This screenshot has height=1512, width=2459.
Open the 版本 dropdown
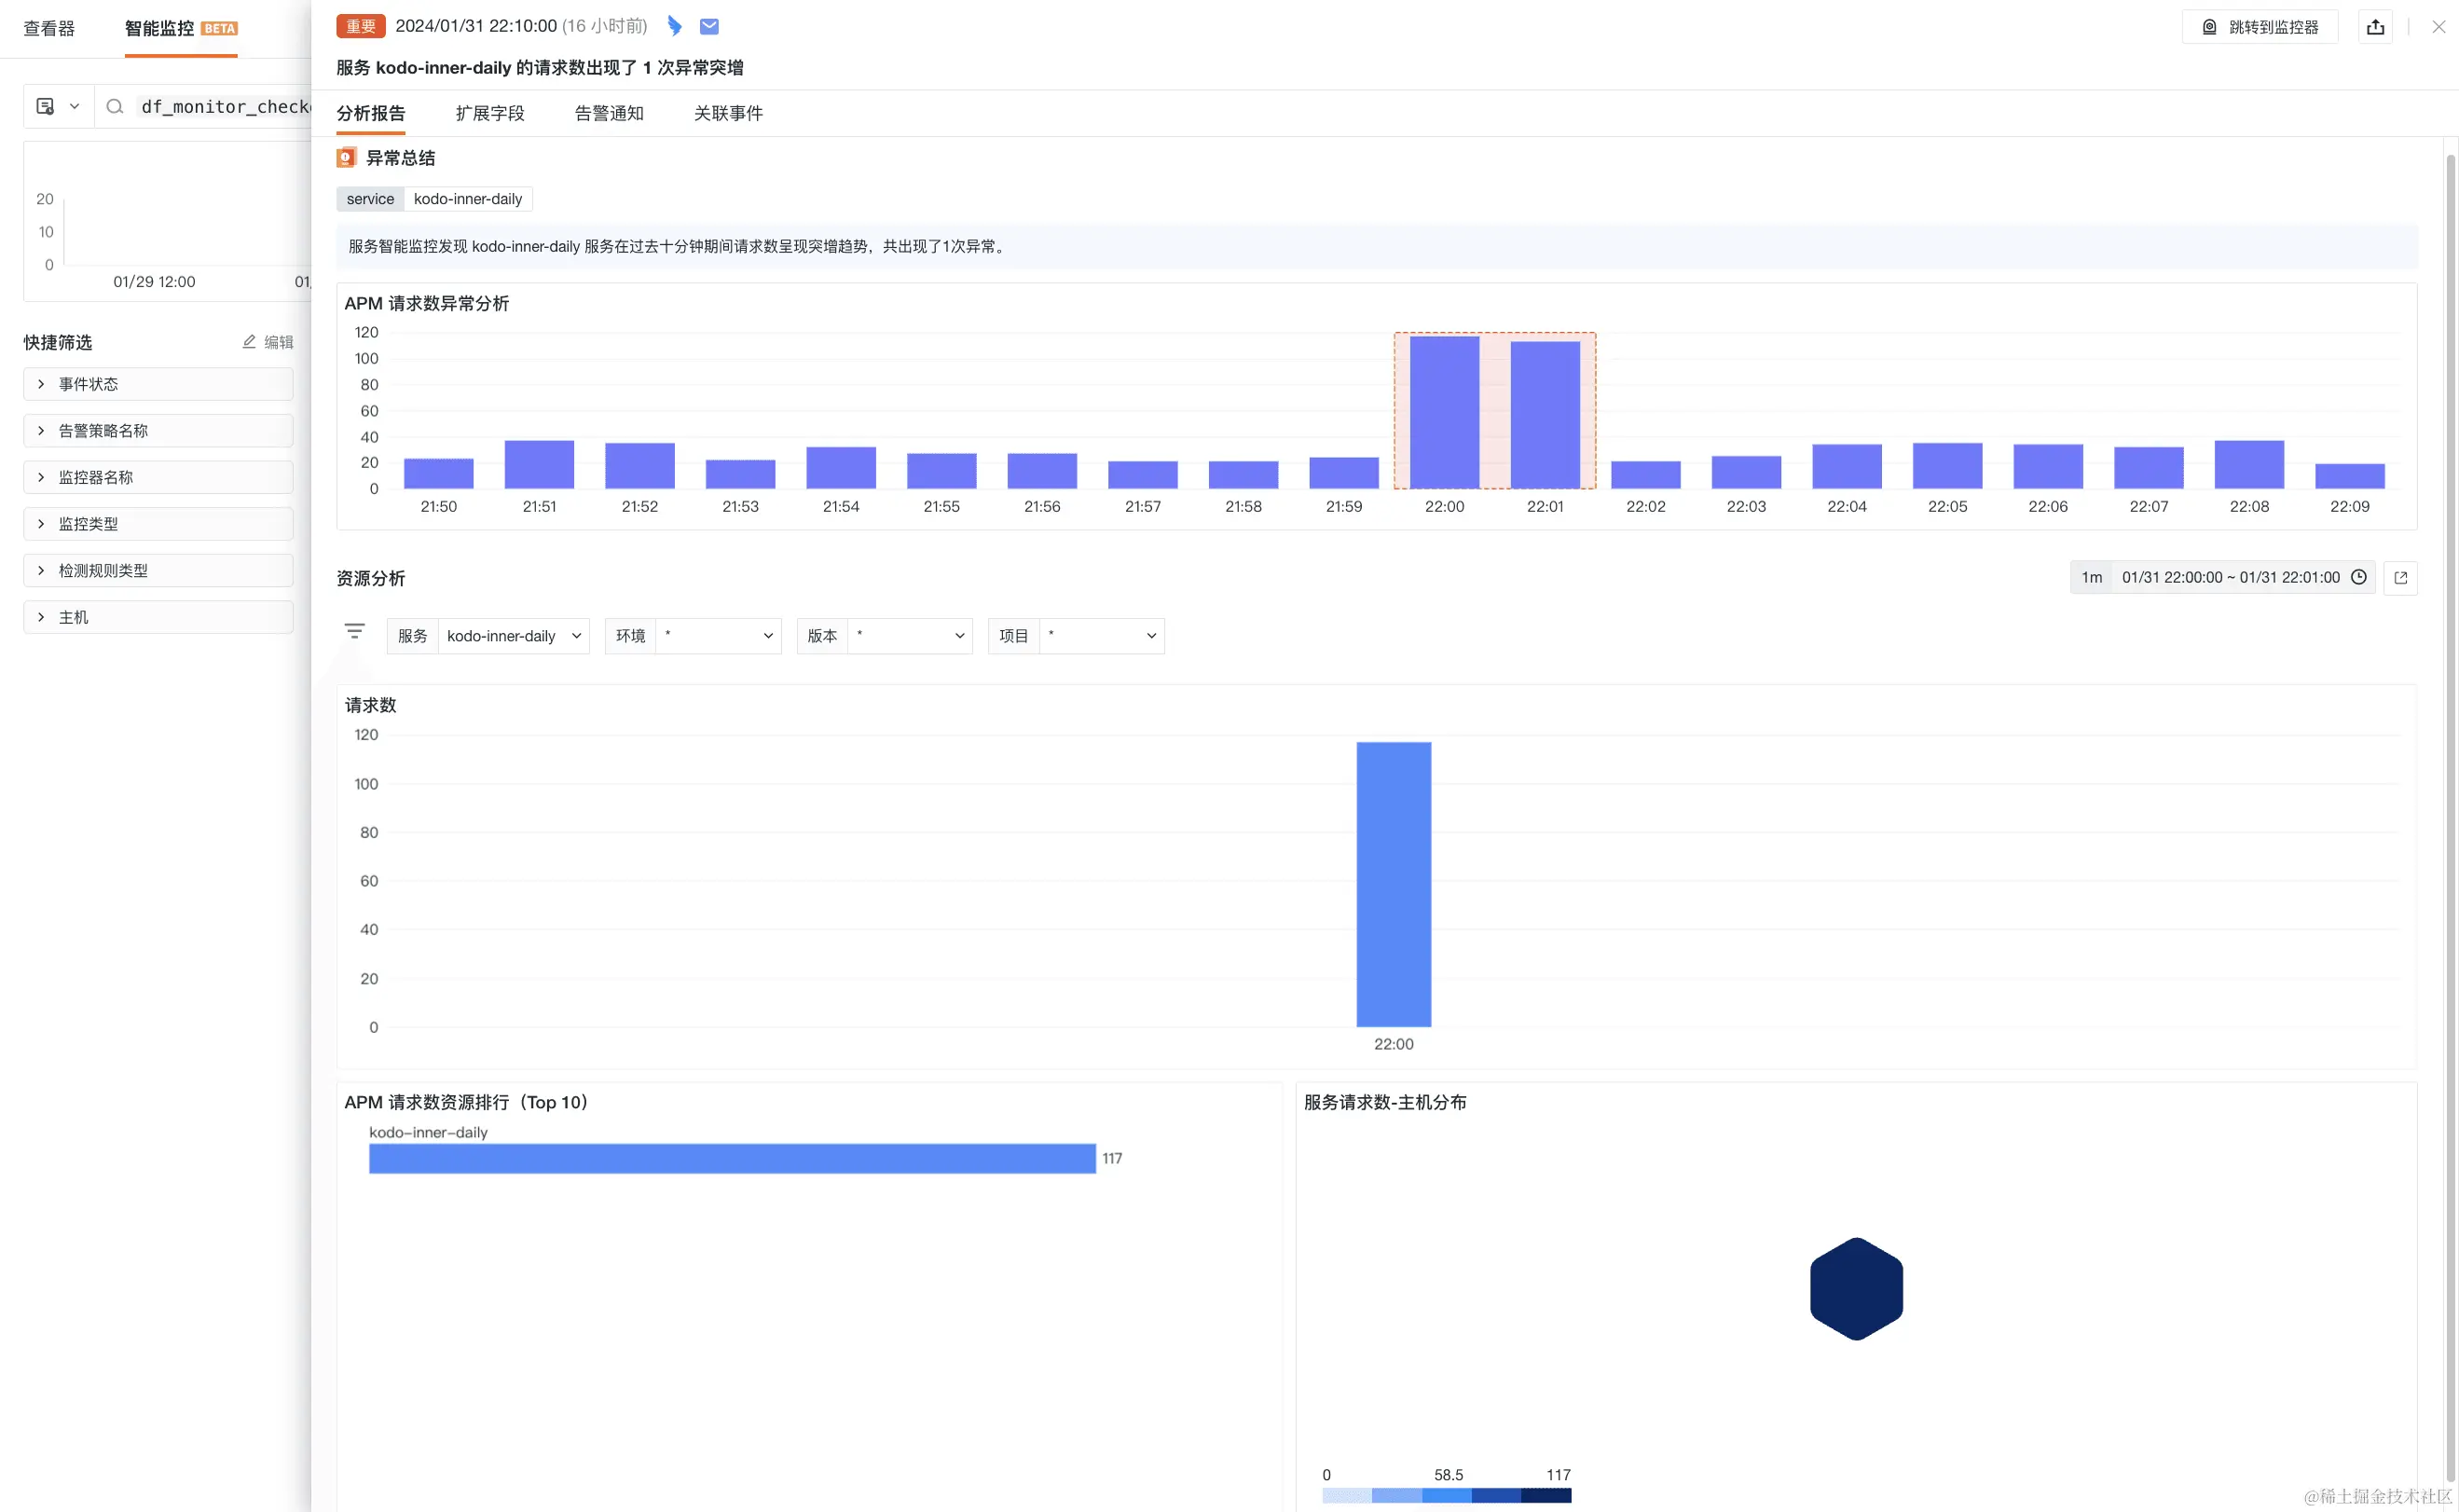click(909, 636)
